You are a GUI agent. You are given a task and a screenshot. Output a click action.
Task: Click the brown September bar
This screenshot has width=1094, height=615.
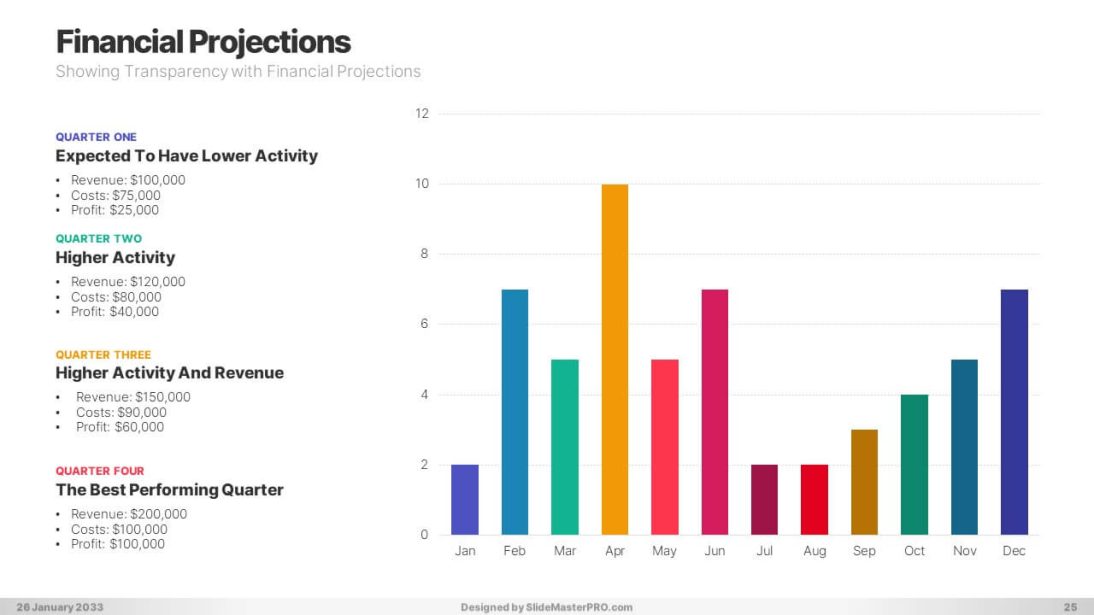click(x=864, y=482)
